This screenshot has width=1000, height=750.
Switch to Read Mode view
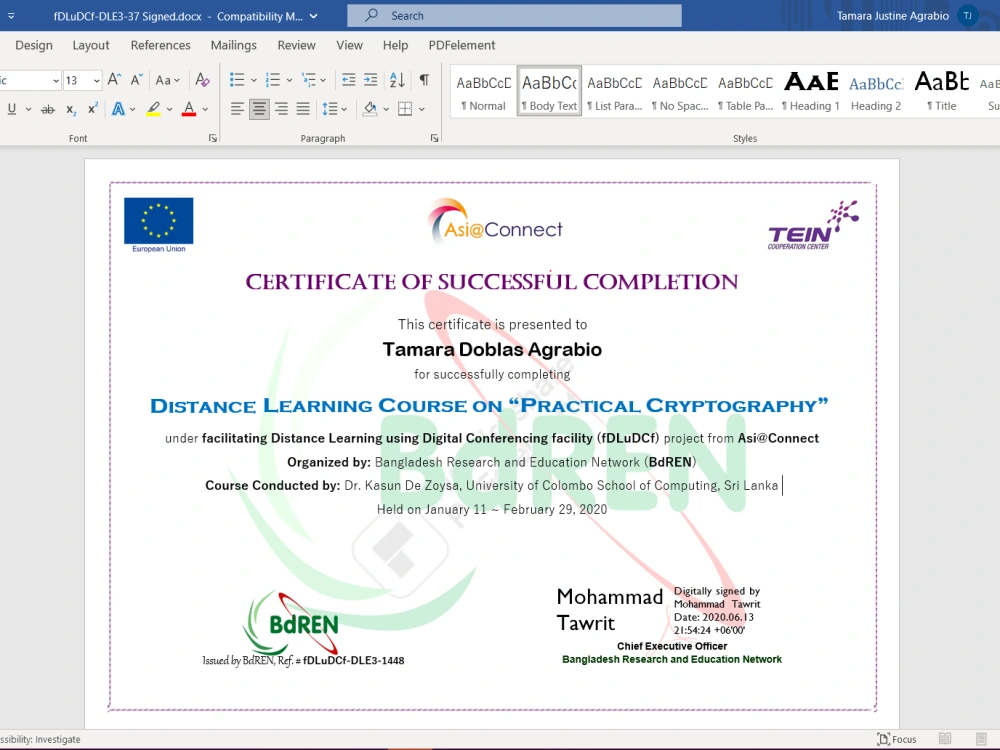pos(945,739)
